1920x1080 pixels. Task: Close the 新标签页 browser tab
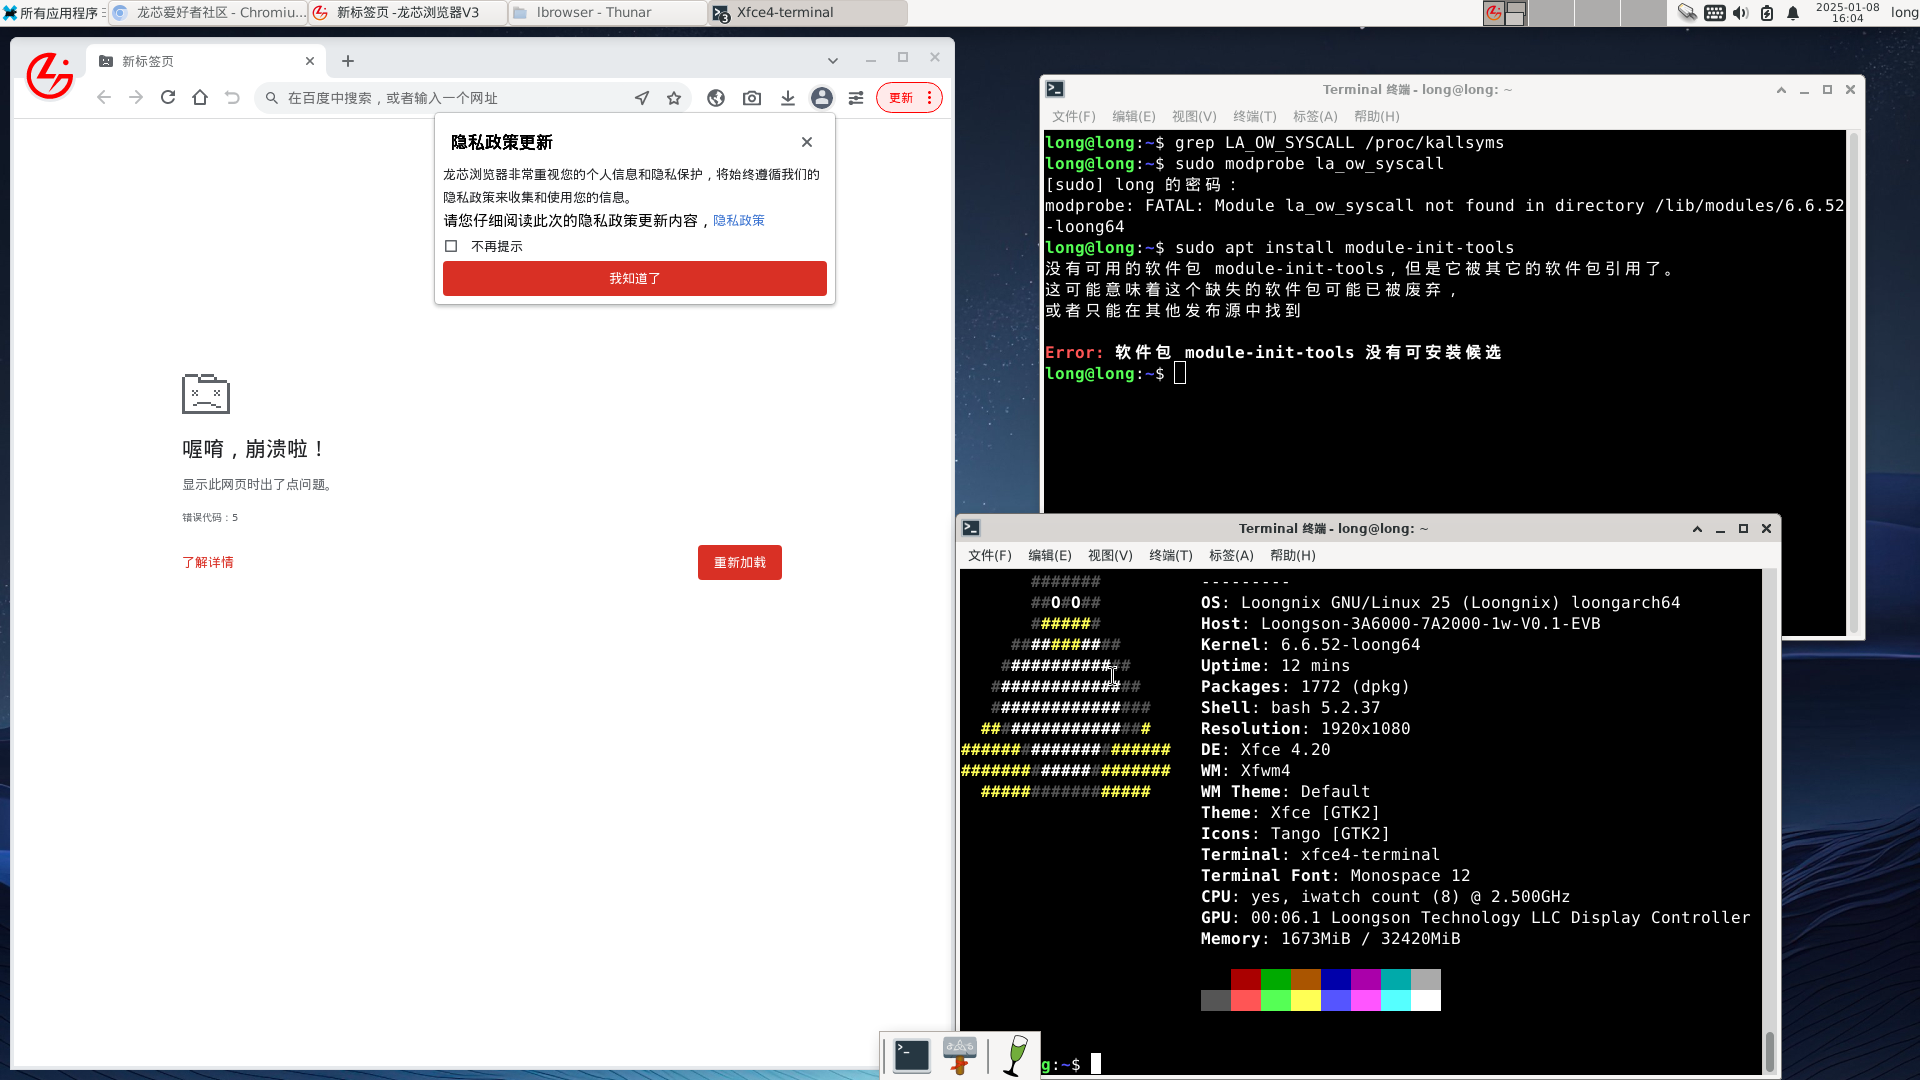310,61
